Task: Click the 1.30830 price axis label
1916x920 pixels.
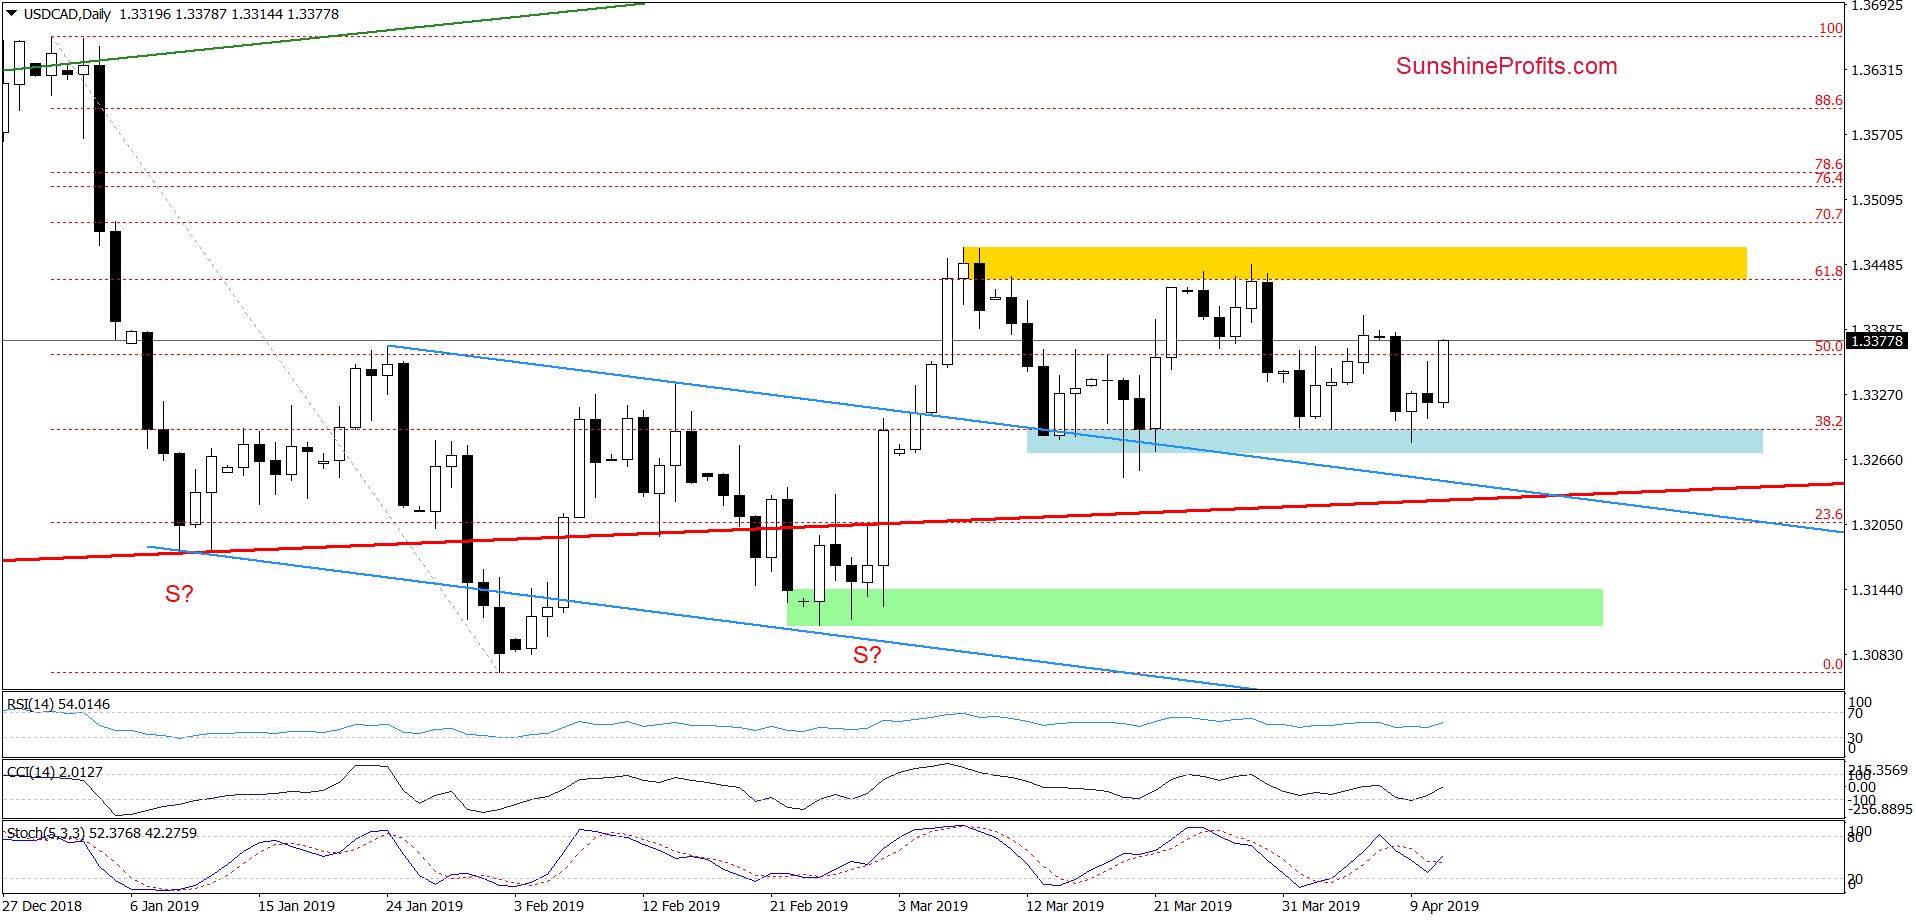Action: (1877, 655)
